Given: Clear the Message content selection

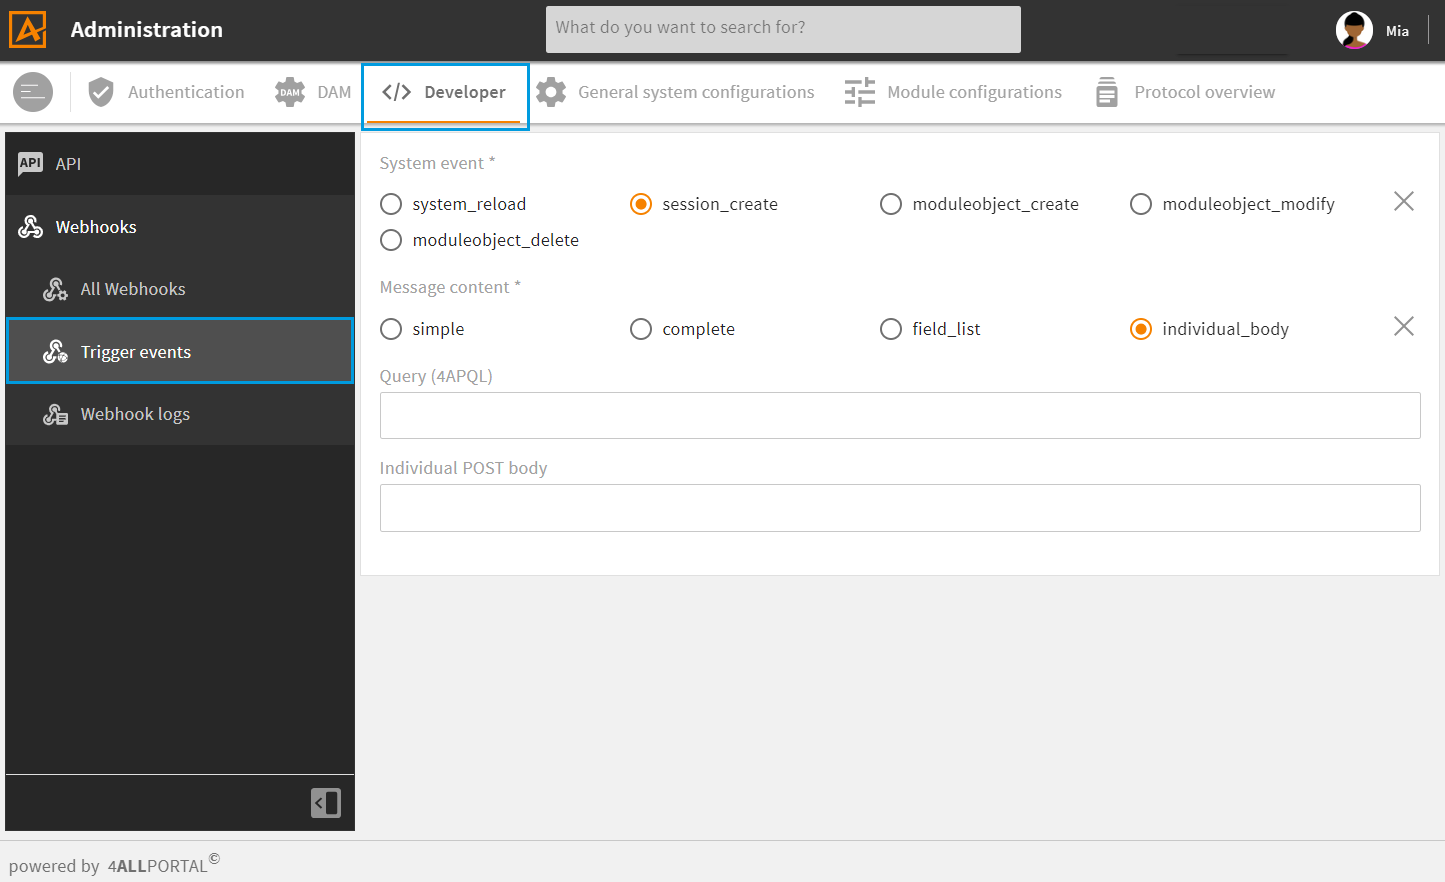Looking at the screenshot, I should click(x=1404, y=326).
